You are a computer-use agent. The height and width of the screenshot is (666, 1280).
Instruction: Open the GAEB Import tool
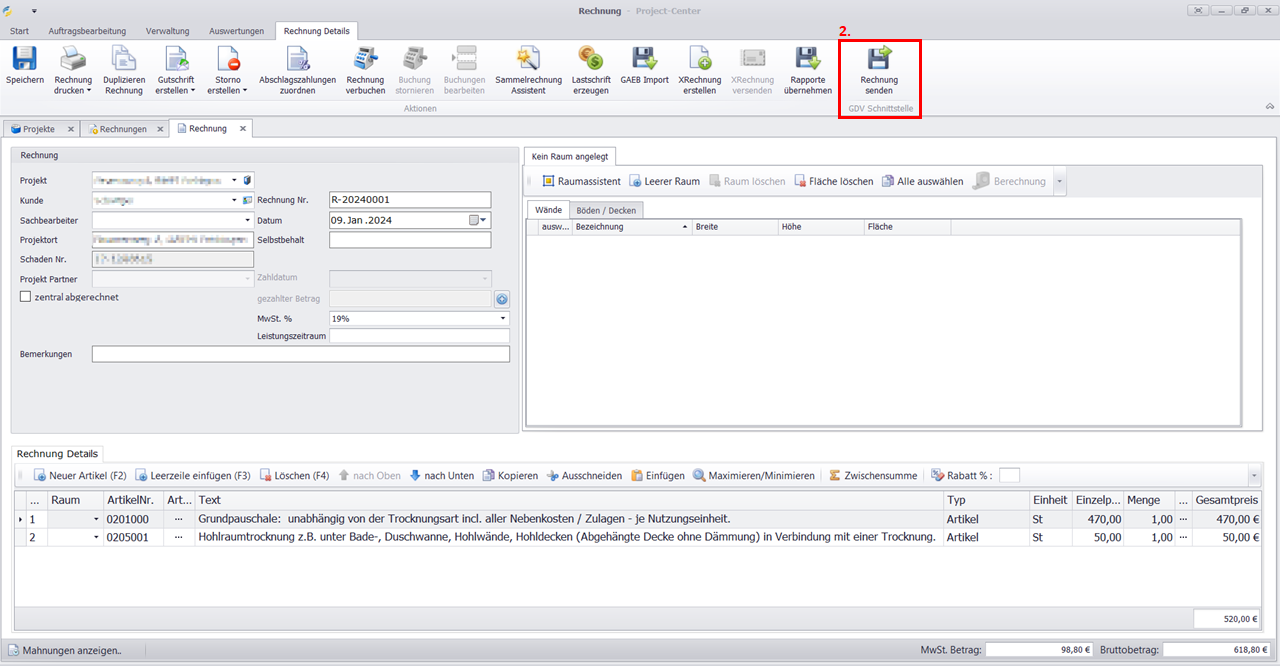pos(644,58)
